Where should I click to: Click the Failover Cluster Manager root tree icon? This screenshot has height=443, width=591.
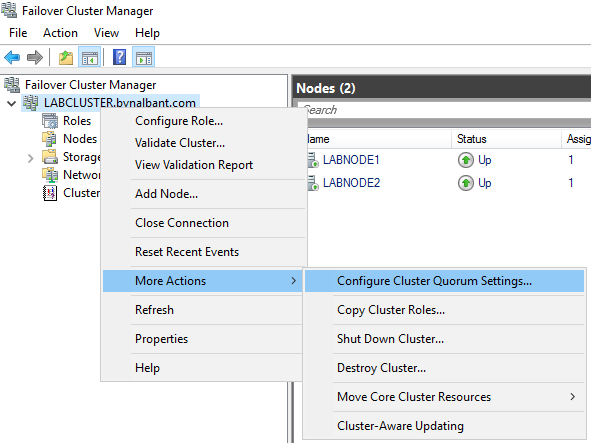[12, 85]
